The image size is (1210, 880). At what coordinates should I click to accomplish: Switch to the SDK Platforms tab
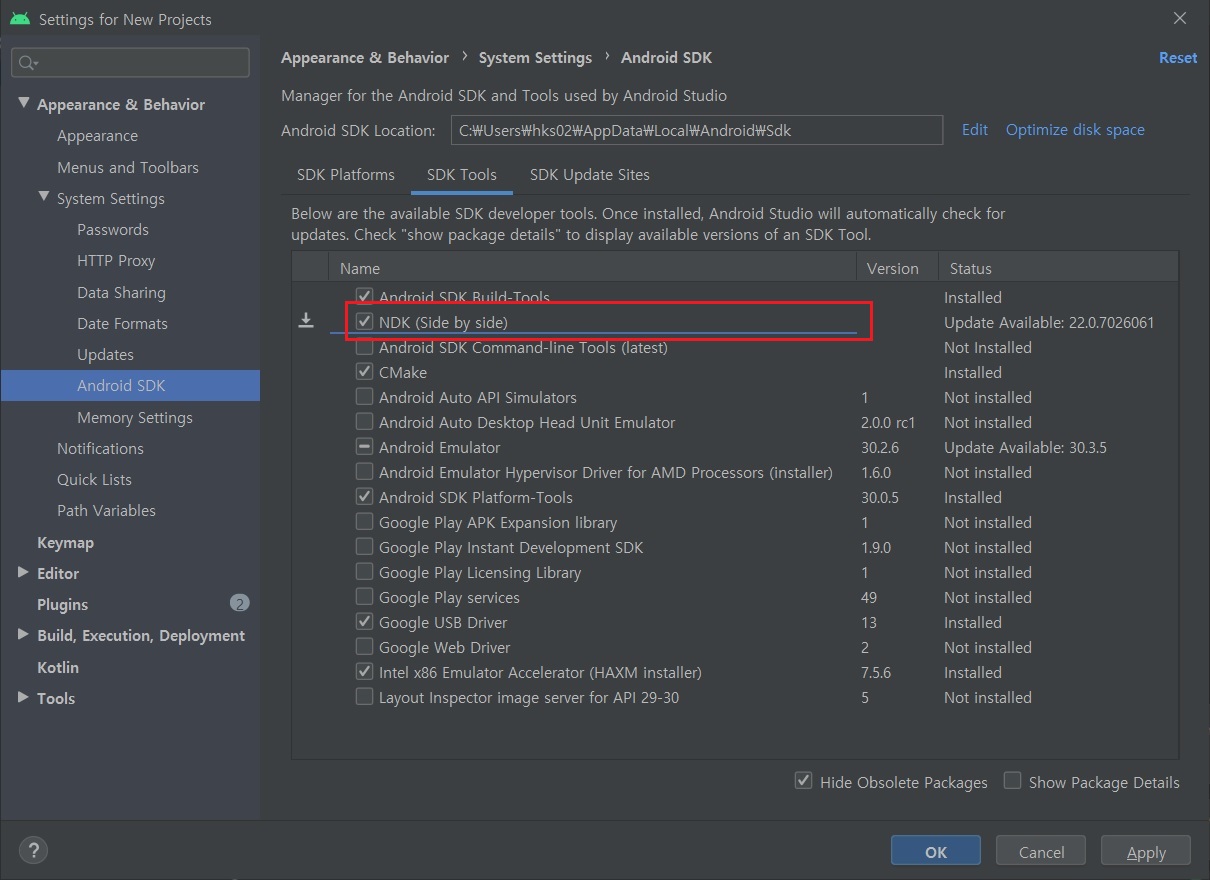[346, 174]
